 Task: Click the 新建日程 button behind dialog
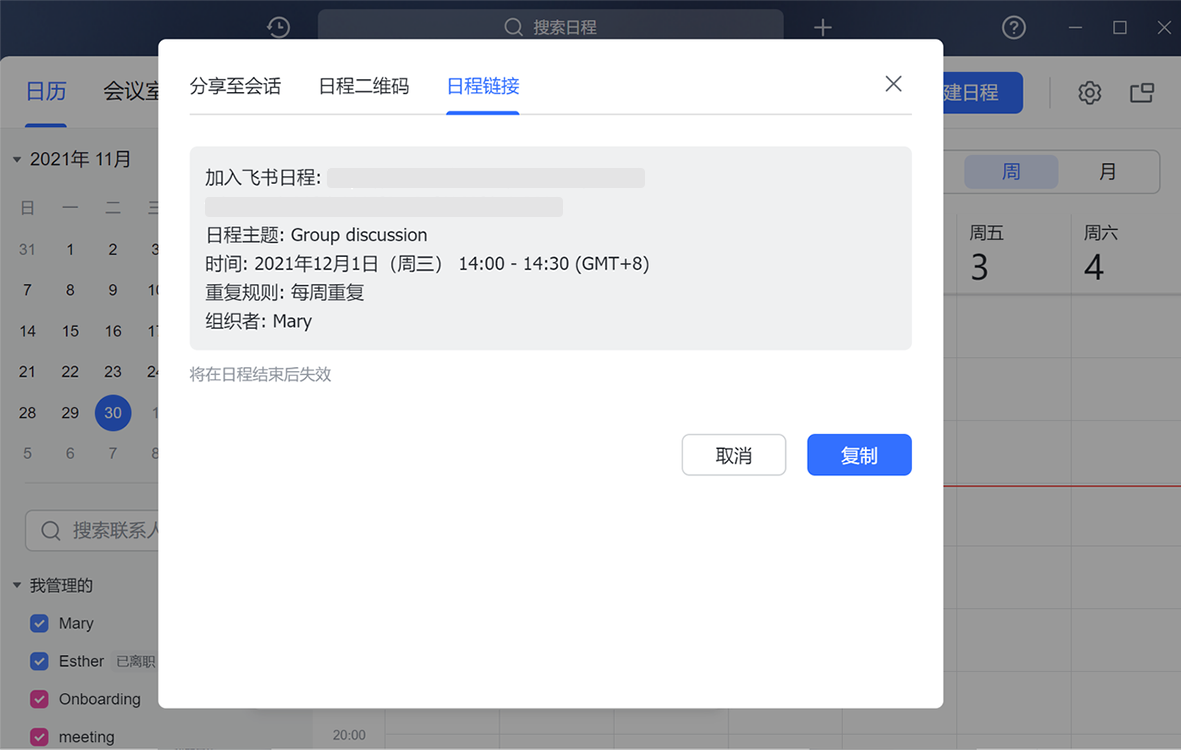pyautogui.click(x=982, y=93)
